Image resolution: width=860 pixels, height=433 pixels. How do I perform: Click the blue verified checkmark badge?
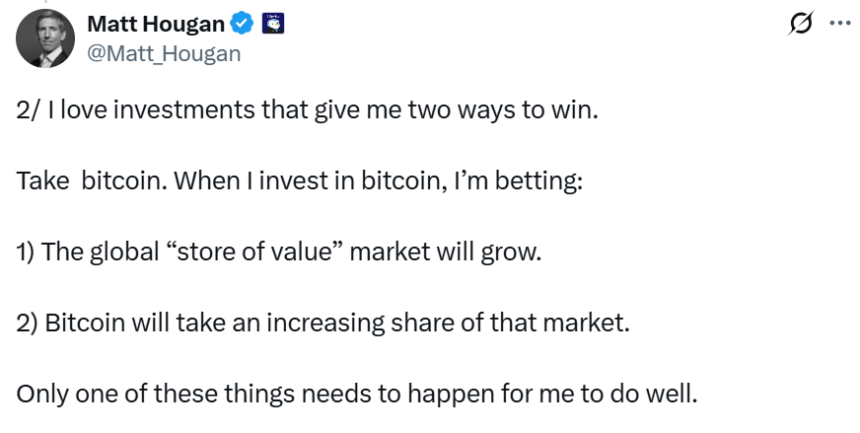[241, 25]
